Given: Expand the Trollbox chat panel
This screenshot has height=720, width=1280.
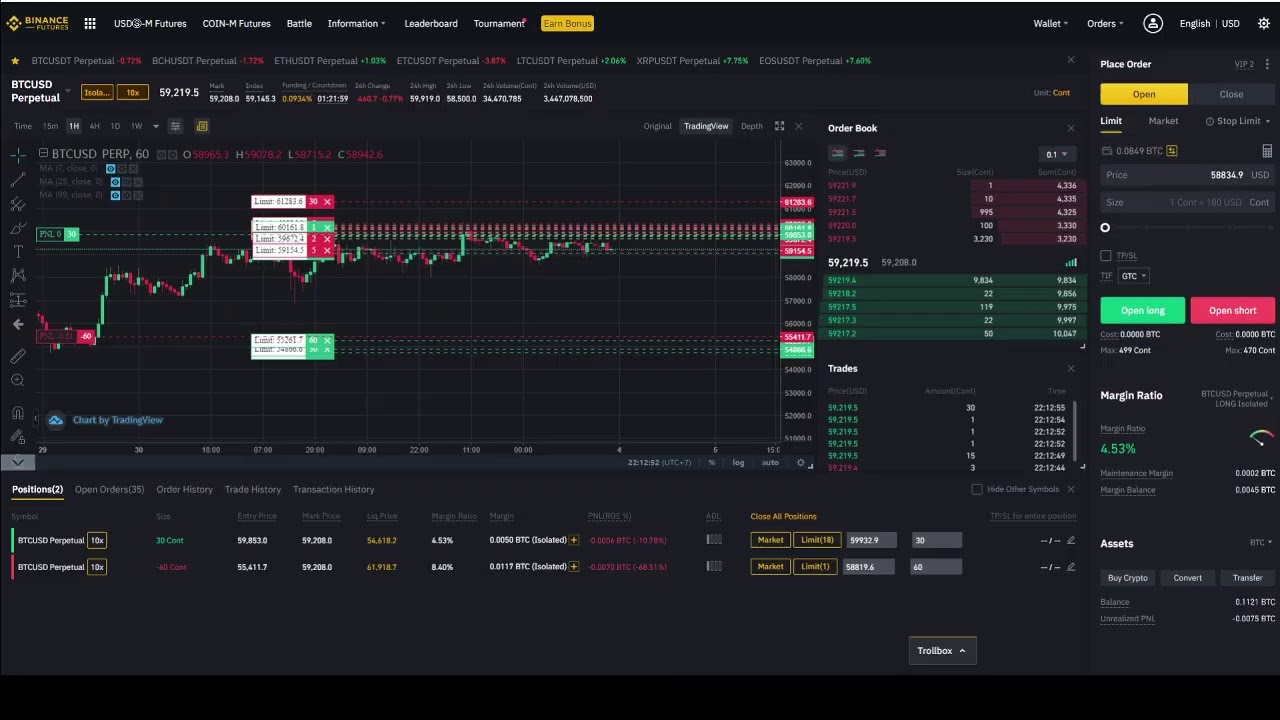Looking at the screenshot, I should tap(942, 651).
